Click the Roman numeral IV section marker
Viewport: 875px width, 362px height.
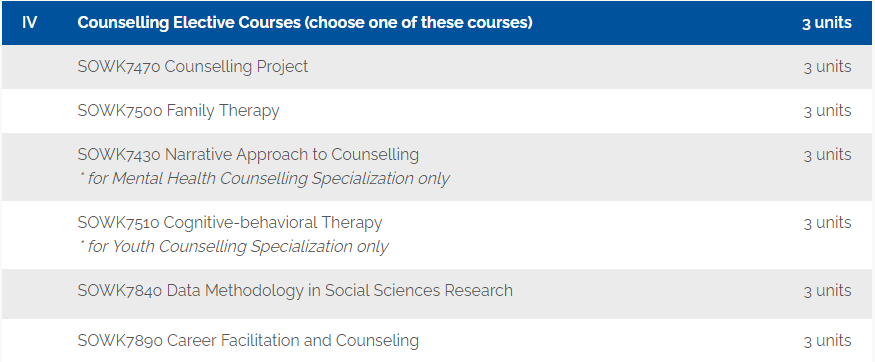pyautogui.click(x=29, y=23)
